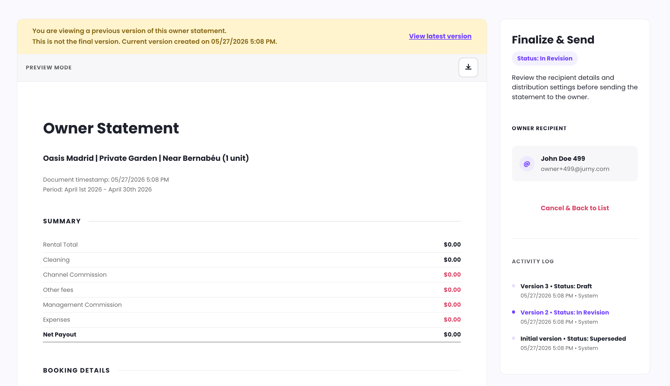Click the Rental Total $0.00 amount
Viewport: 670px width, 386px height.
tap(452, 245)
